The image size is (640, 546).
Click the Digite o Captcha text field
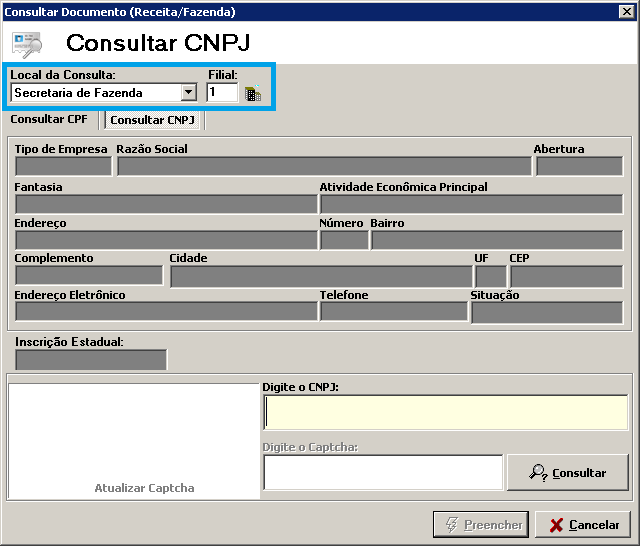(x=383, y=472)
